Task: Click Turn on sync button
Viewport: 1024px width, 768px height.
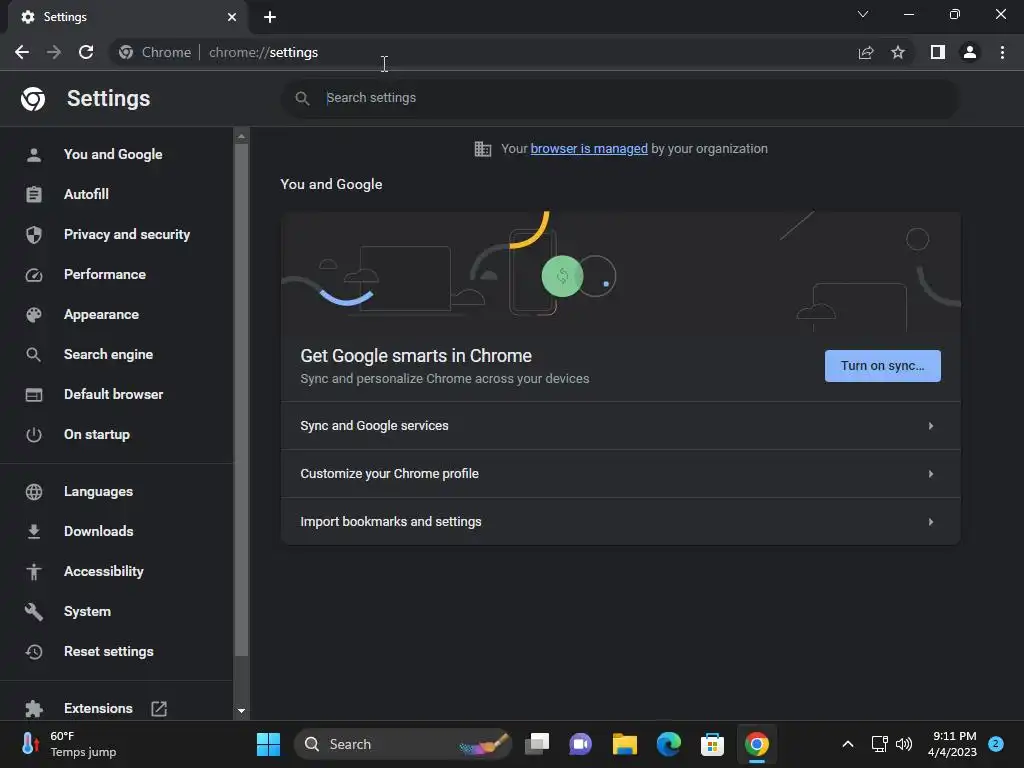Action: (x=882, y=366)
